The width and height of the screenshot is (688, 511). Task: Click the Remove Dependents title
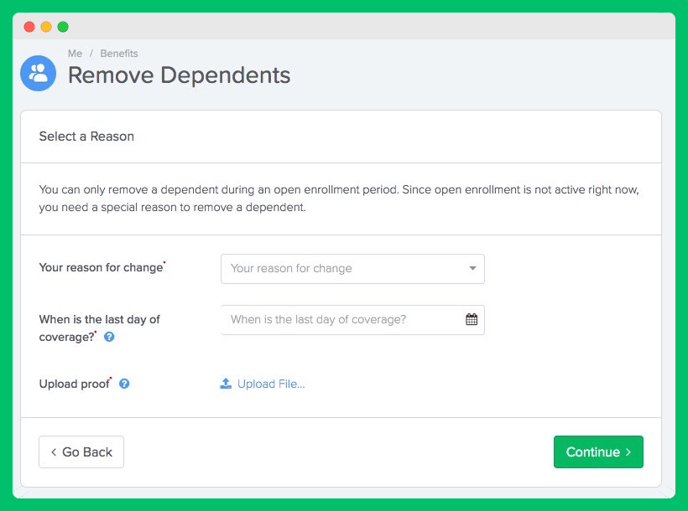click(x=179, y=75)
